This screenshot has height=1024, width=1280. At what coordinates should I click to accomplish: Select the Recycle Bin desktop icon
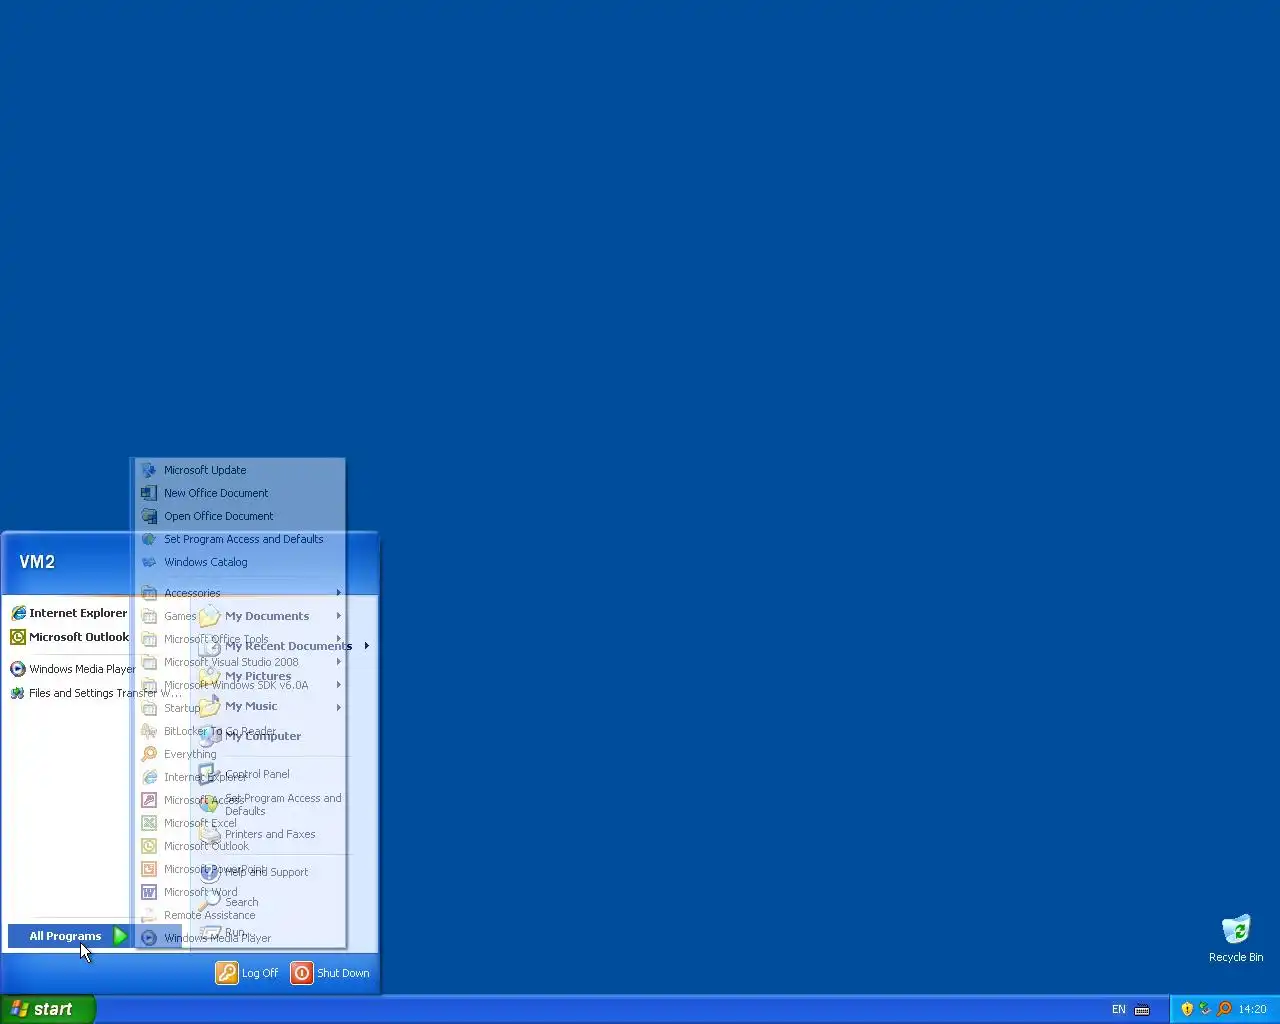click(1236, 938)
